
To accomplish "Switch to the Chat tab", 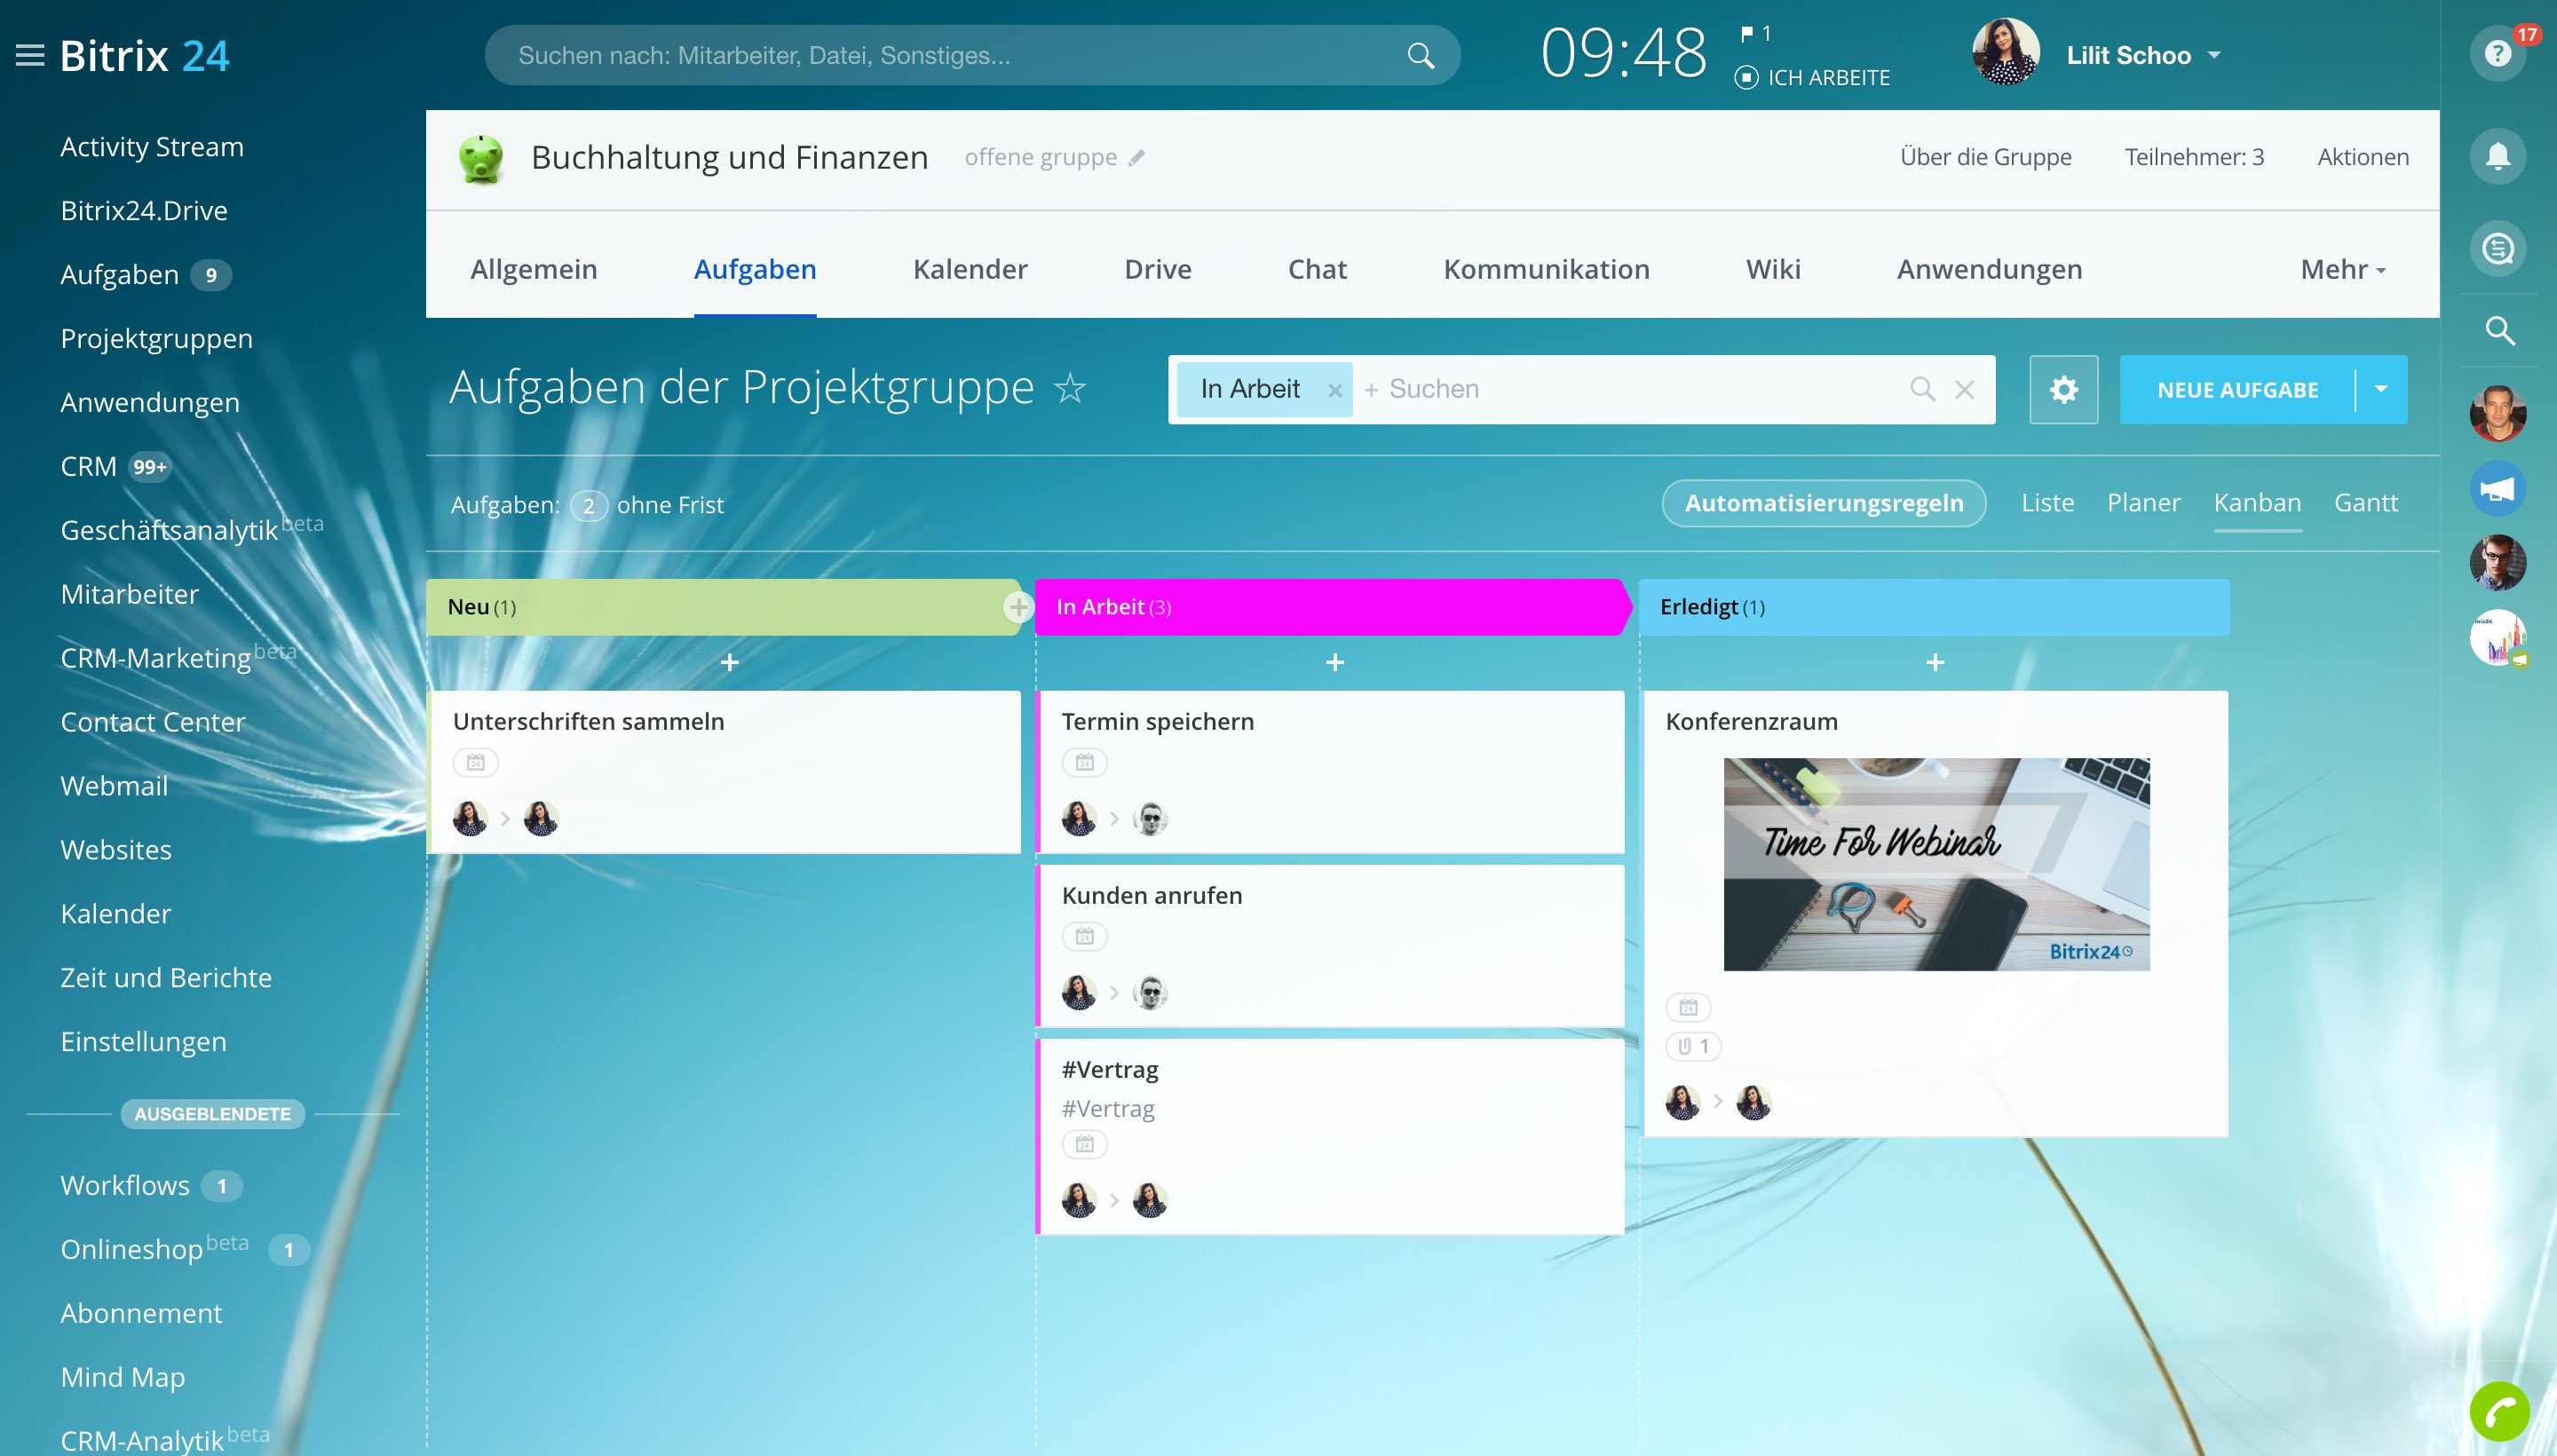I will [1317, 270].
